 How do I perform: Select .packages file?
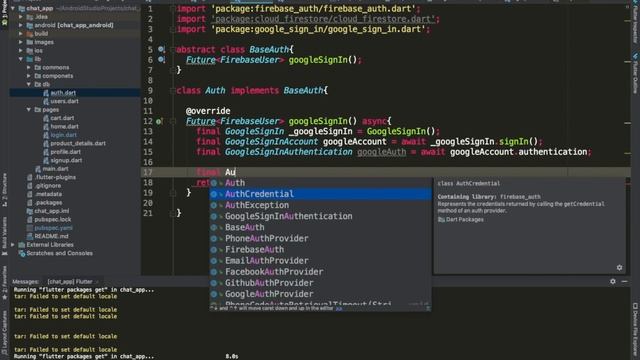48,202
